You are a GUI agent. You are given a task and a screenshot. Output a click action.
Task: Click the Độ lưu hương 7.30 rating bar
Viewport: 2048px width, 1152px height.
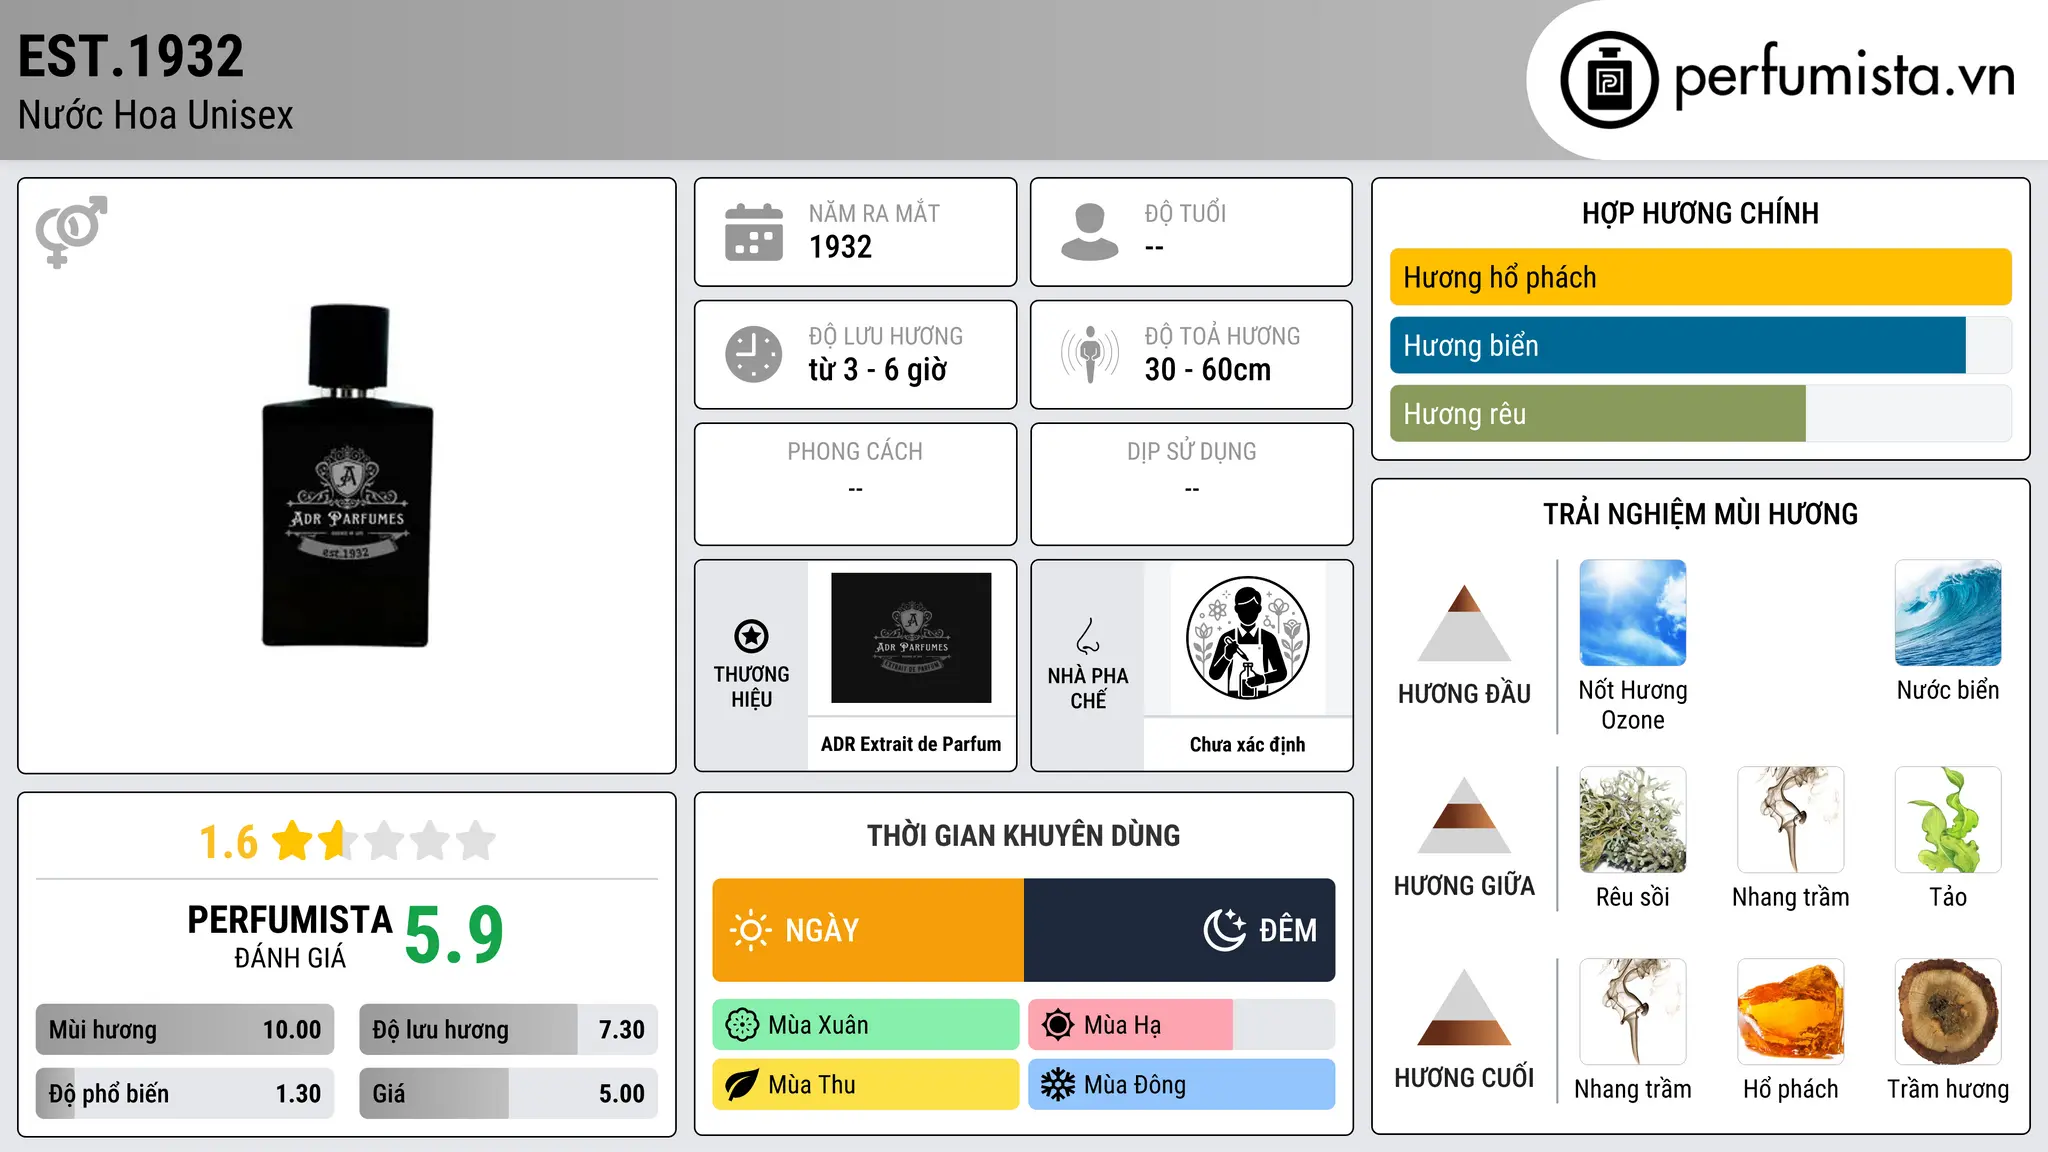508,1029
